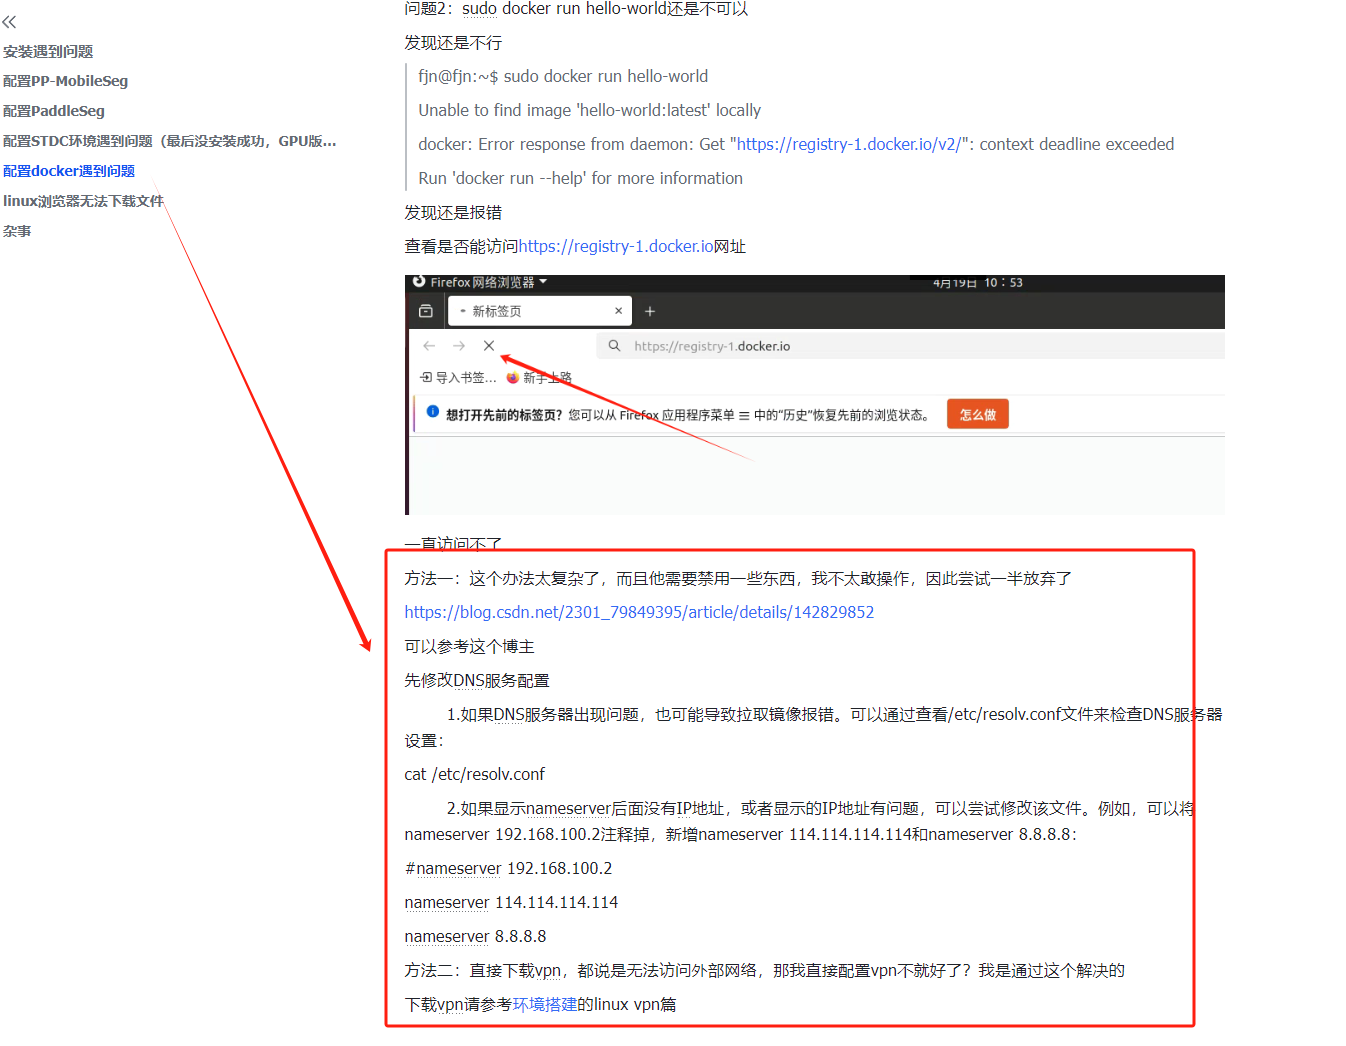Open the 新手上路 Firefox bookmark

coord(541,377)
